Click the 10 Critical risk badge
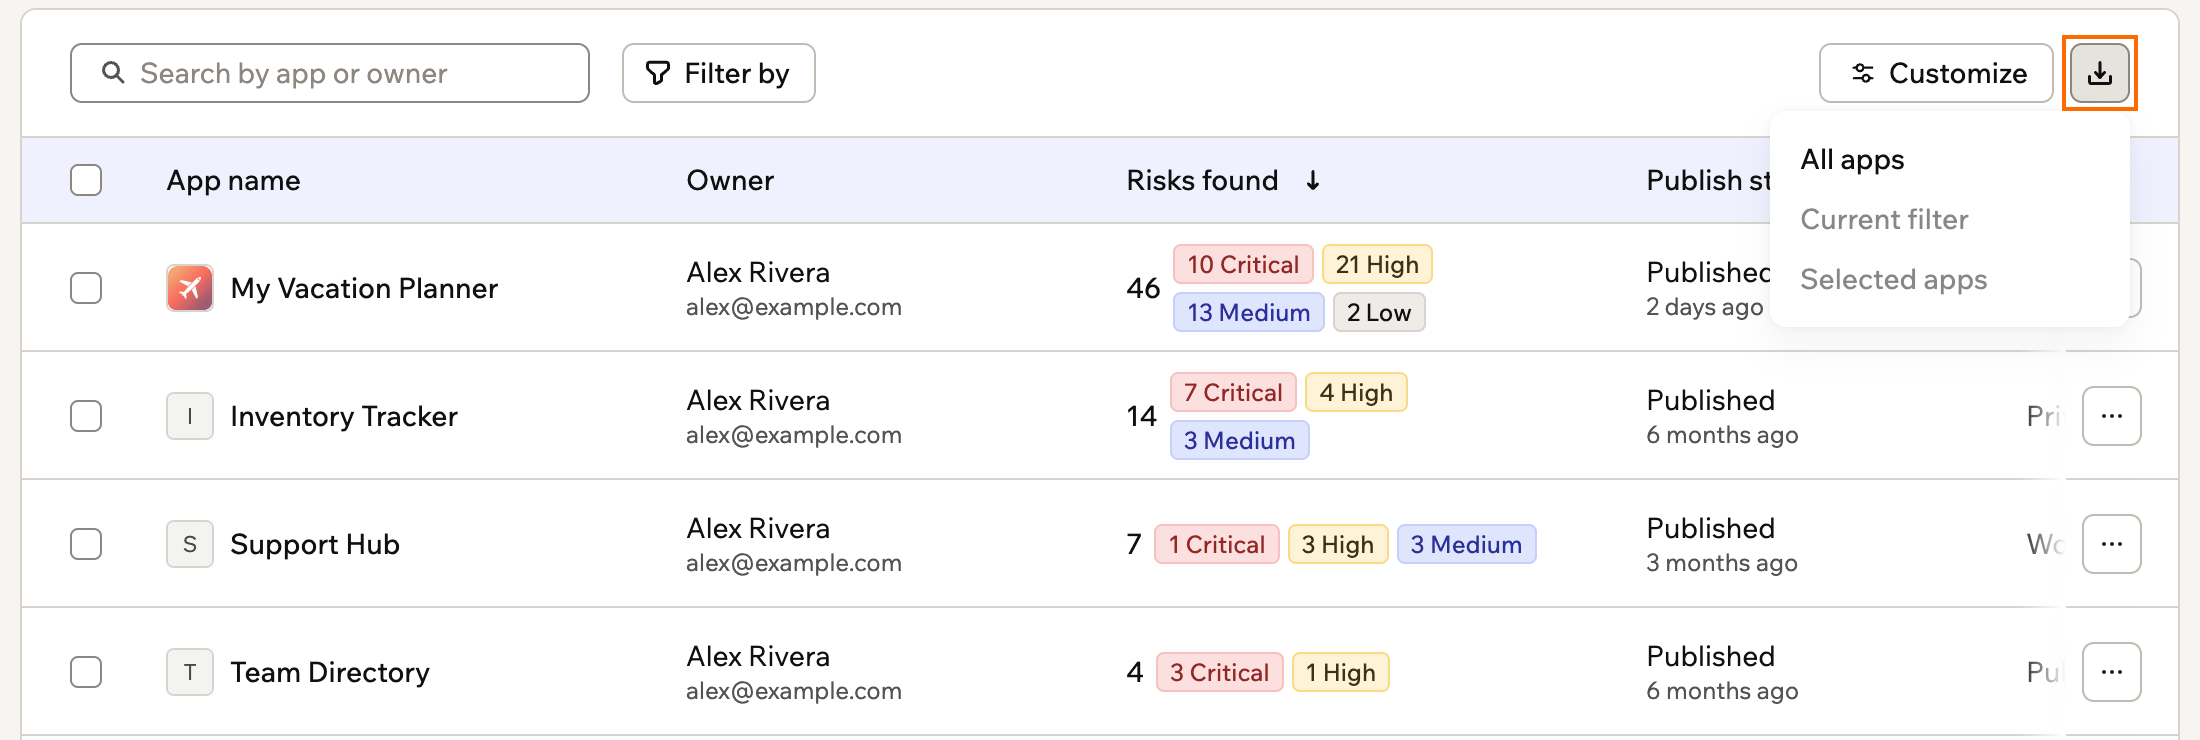 (1243, 264)
